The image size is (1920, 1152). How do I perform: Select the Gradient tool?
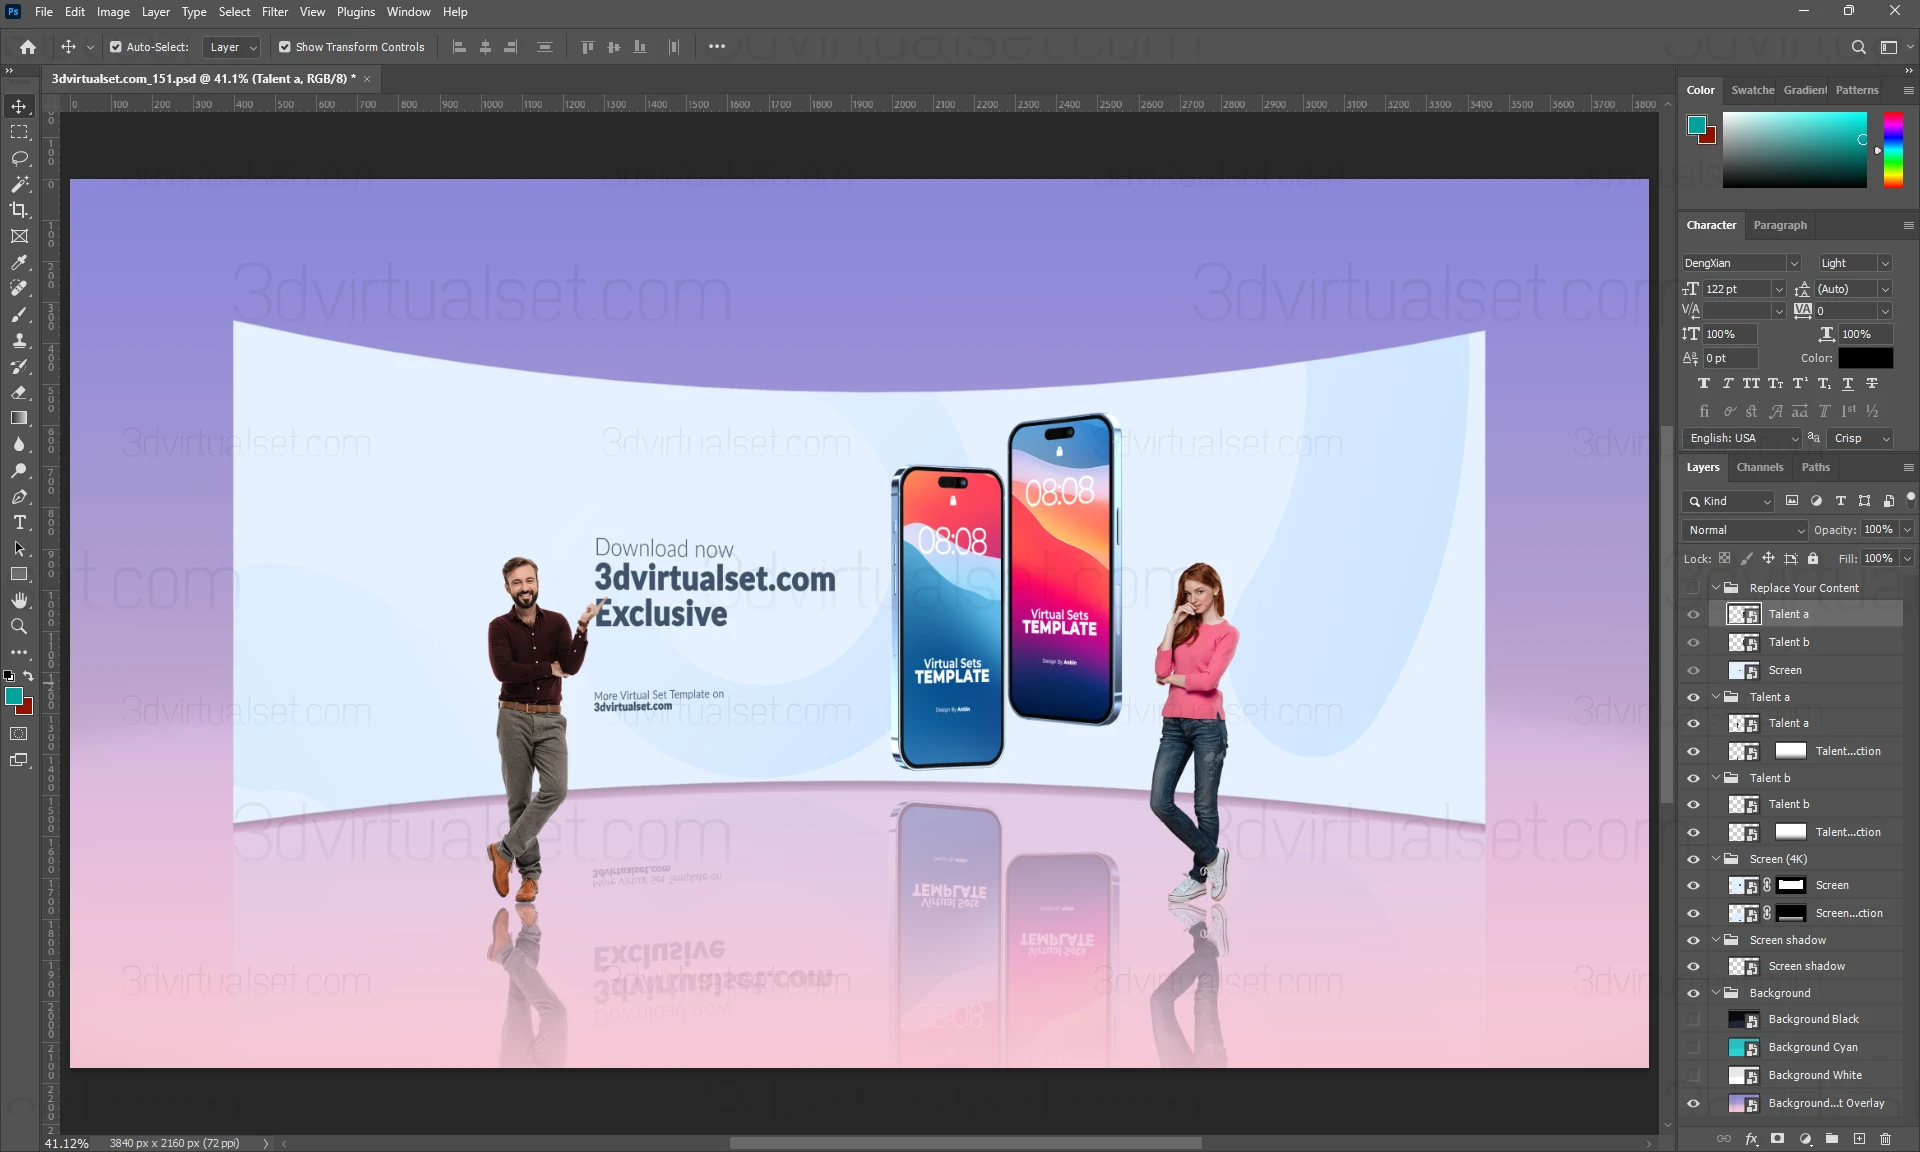(19, 418)
